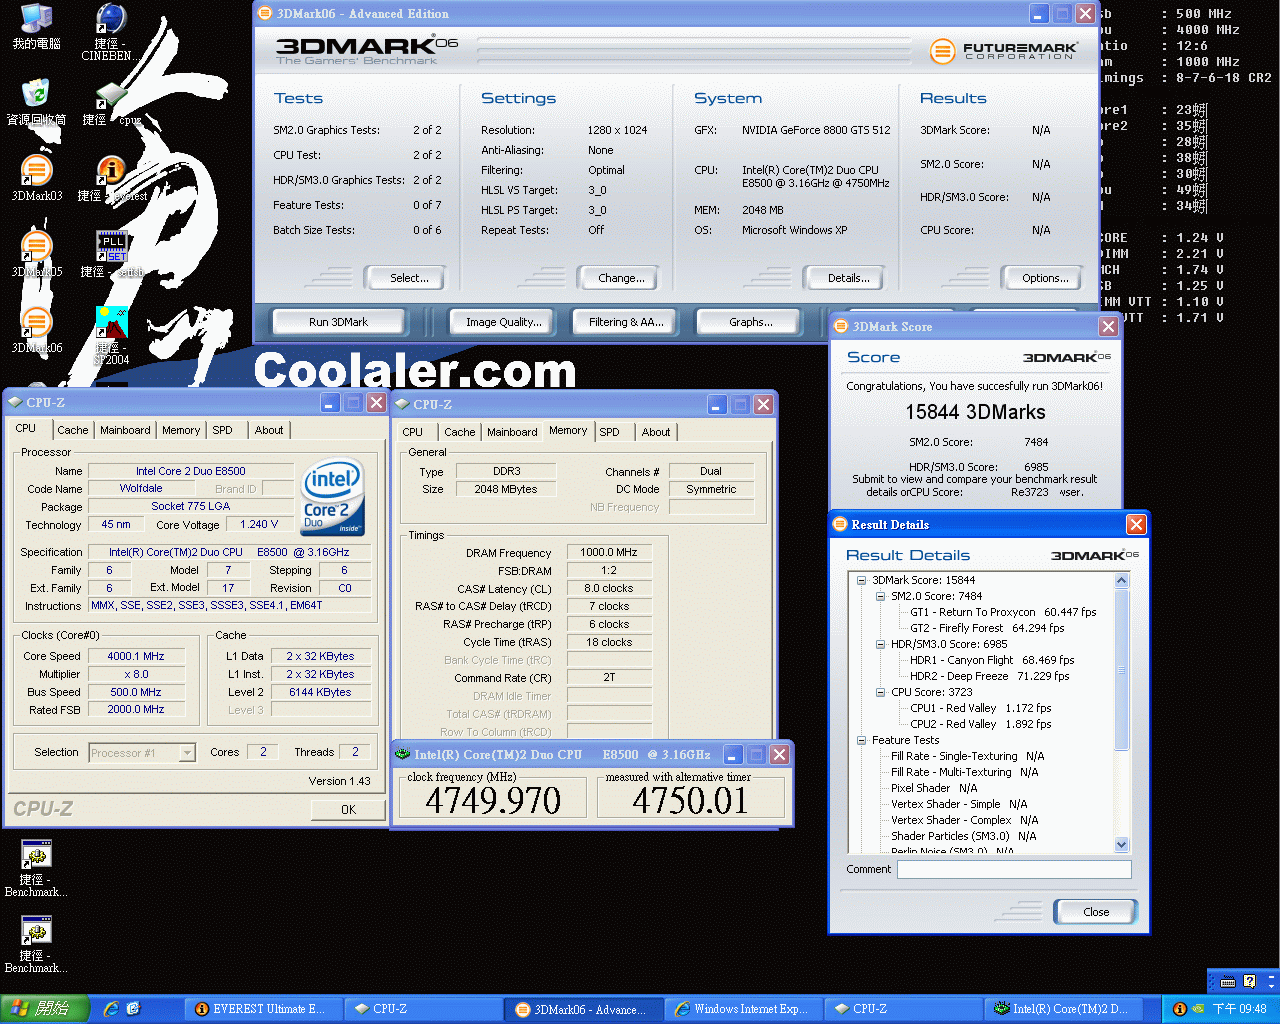The height and width of the screenshot is (1024, 1280).
Task: Click the Intel Core 2 Duo logo in CPU-Z
Action: 333,498
